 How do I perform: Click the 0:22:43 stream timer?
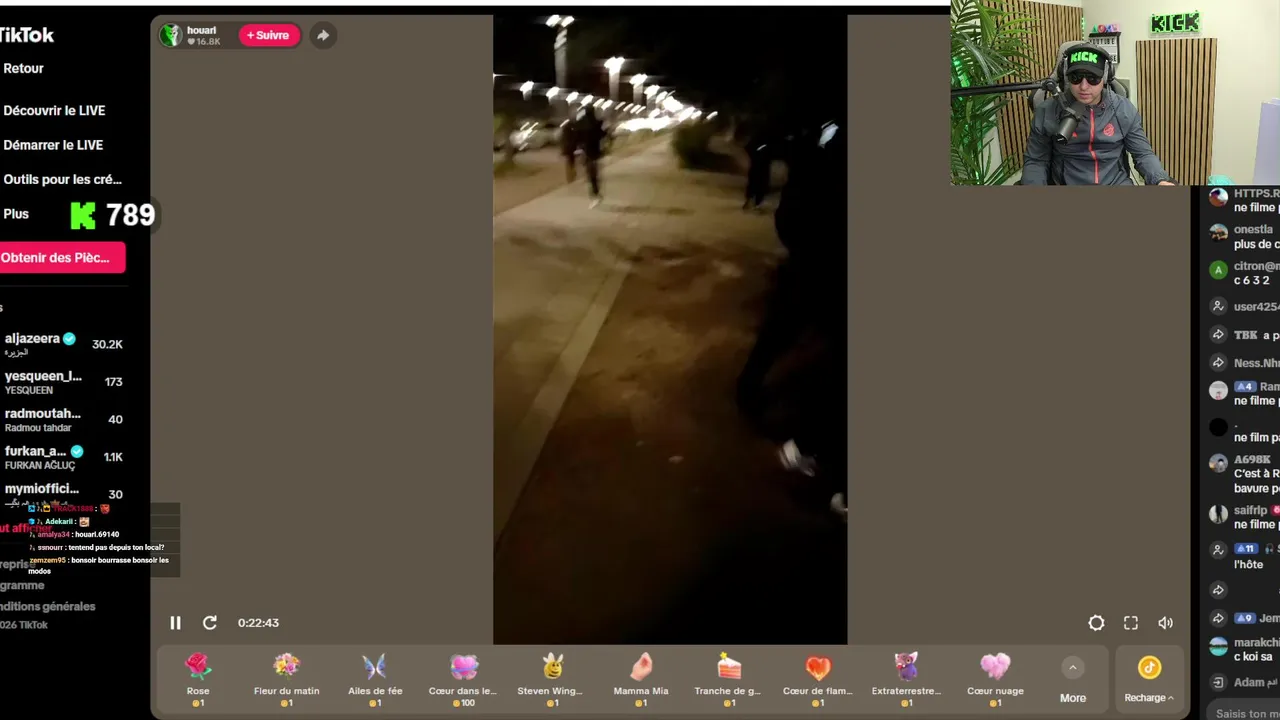[258, 623]
